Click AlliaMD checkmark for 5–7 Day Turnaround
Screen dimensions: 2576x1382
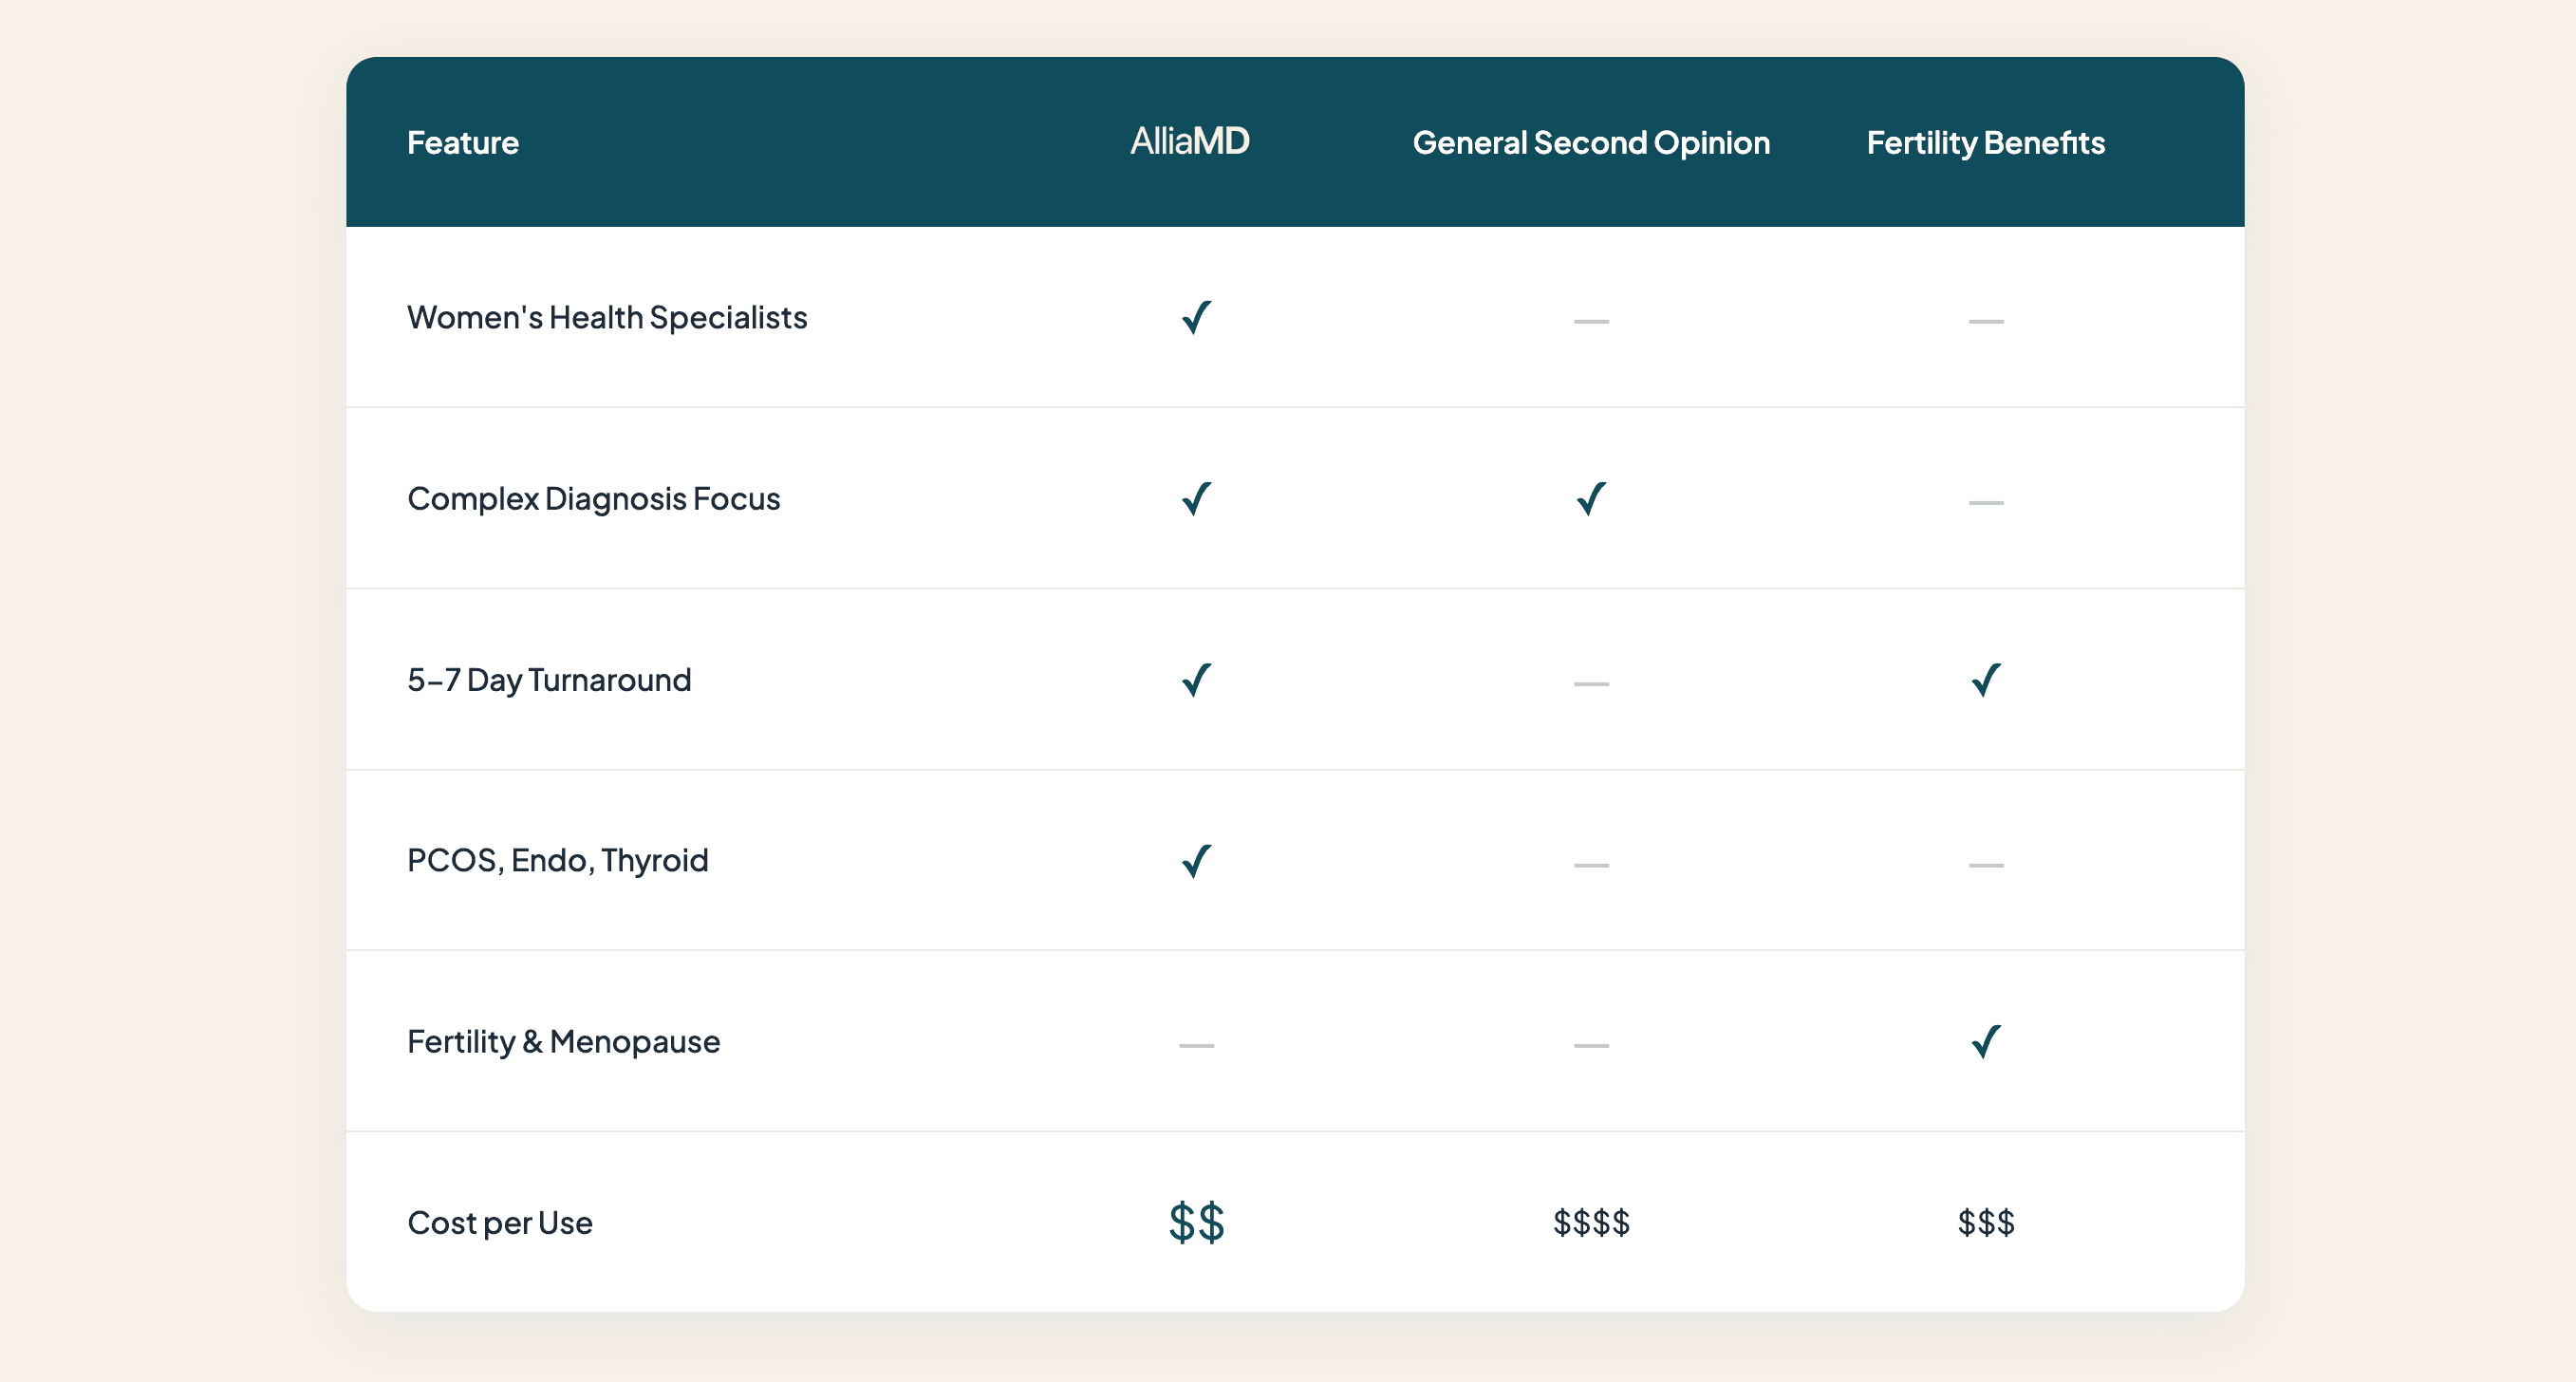[x=1196, y=680]
